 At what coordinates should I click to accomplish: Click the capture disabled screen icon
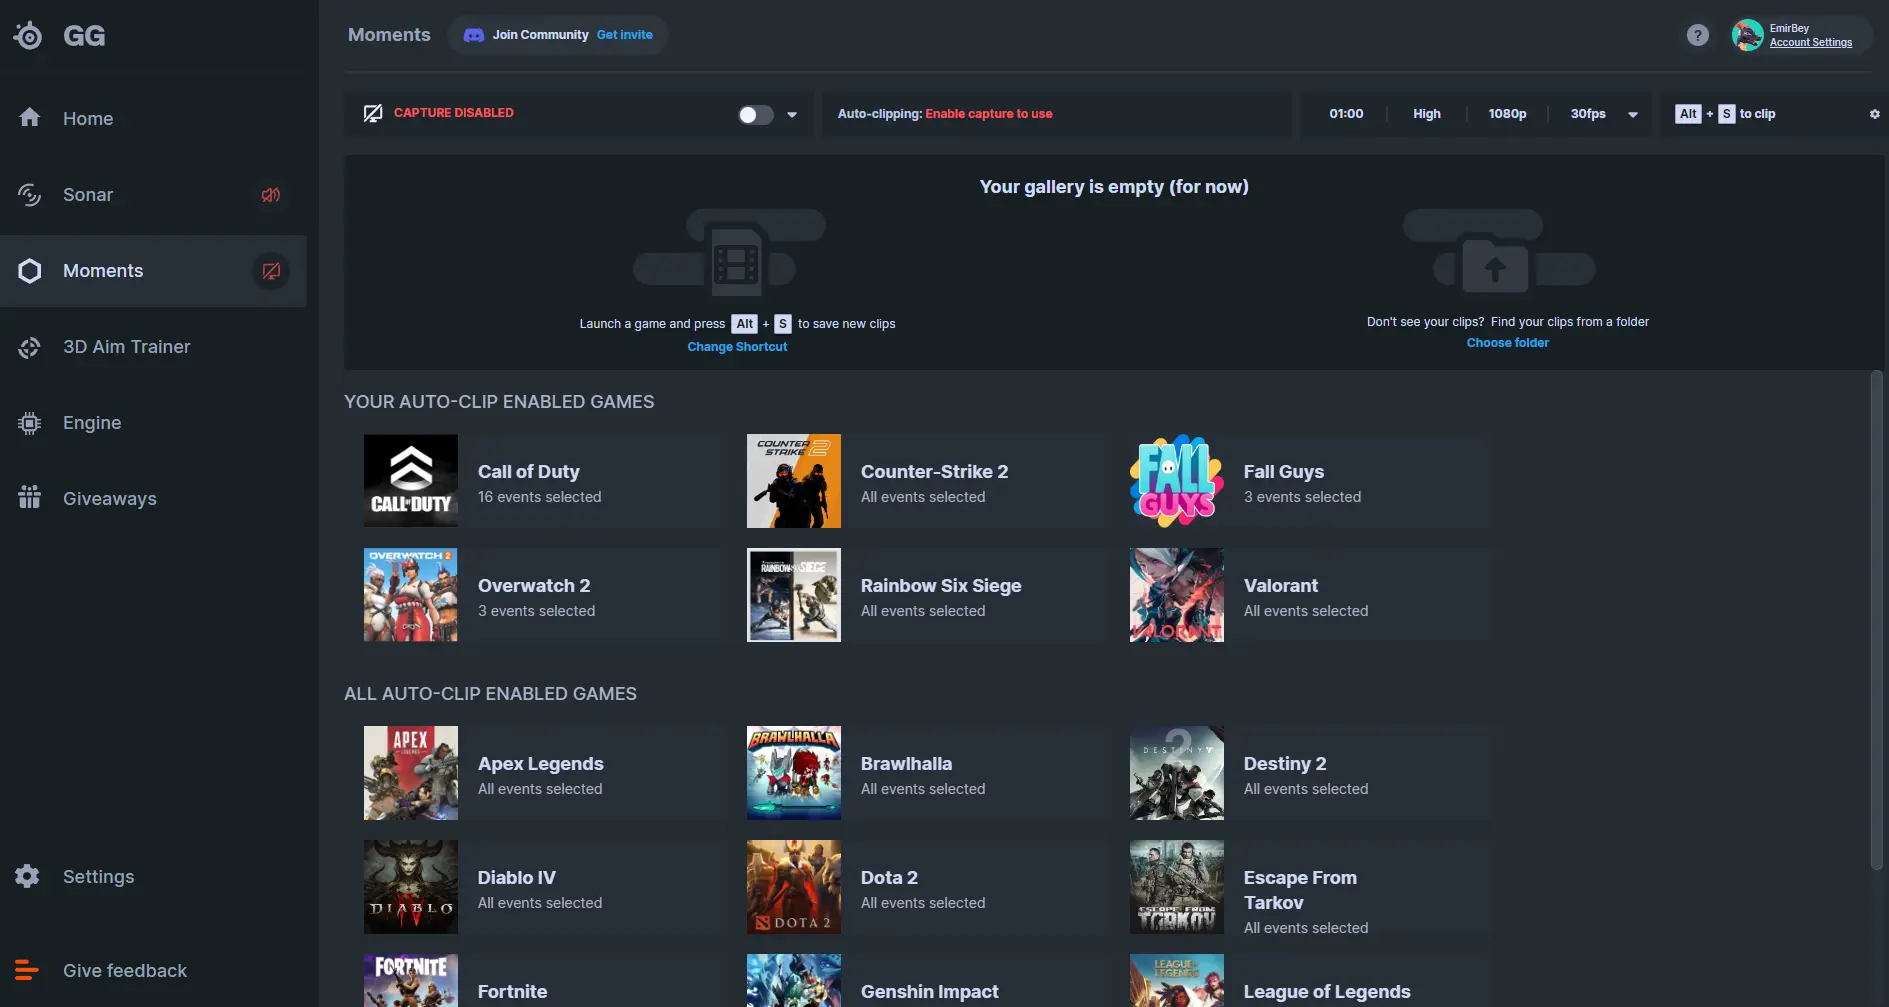coord(373,113)
